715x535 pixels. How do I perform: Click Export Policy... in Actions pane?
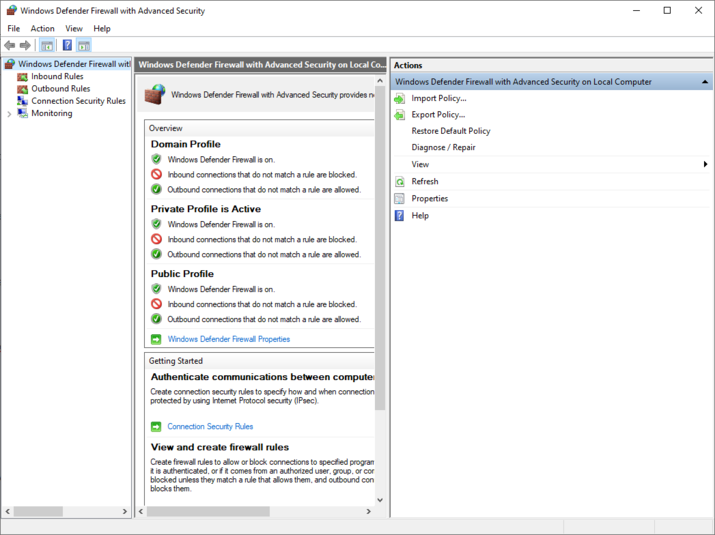coord(438,115)
